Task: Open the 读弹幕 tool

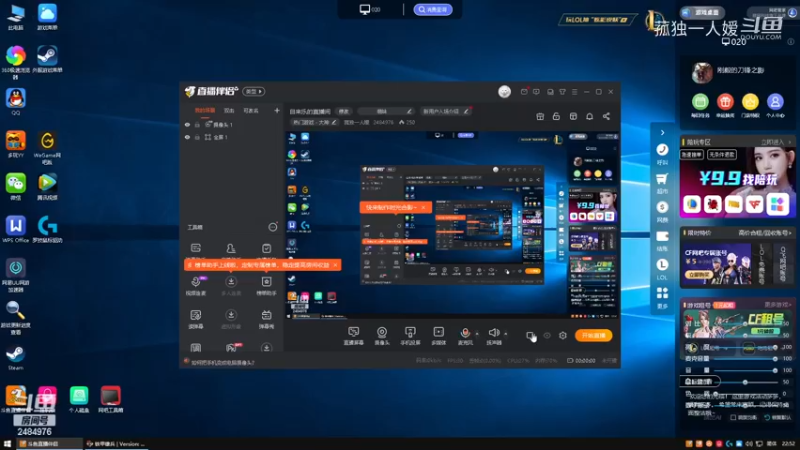Action: tap(196, 319)
